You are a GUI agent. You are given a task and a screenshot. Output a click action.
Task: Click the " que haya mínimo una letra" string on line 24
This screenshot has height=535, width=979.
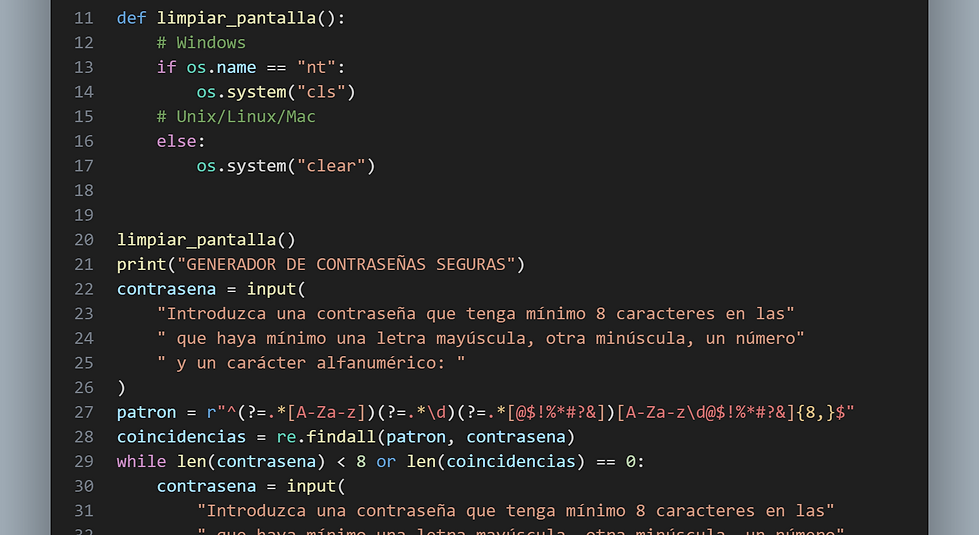(x=481, y=338)
